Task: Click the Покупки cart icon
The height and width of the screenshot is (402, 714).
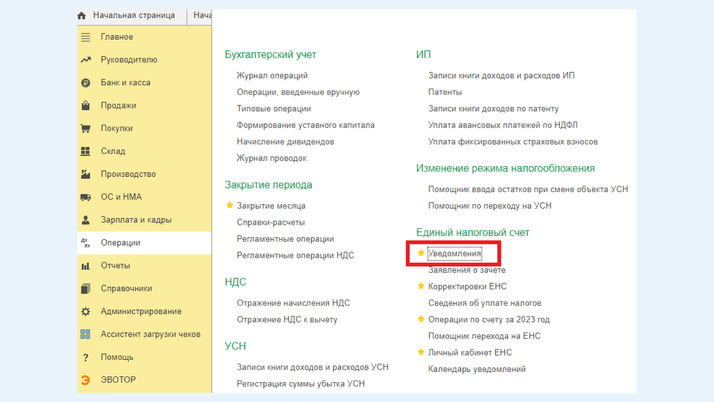Action: point(86,128)
